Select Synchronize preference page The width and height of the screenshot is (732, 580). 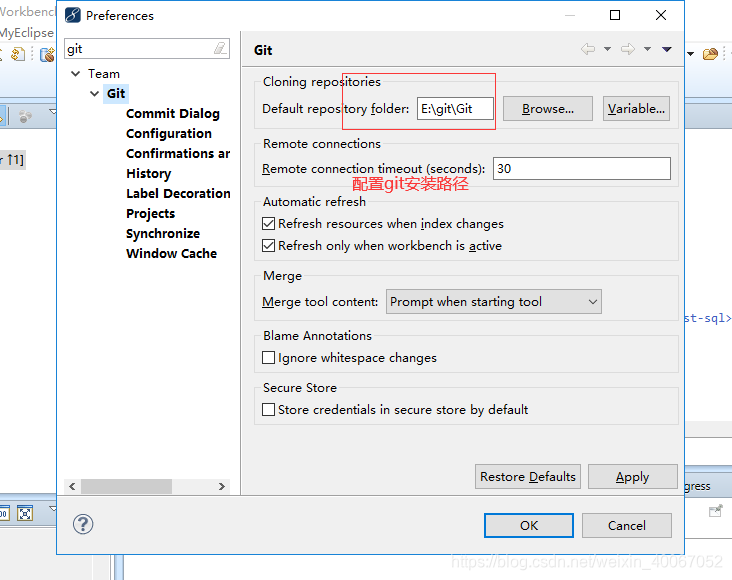[x=163, y=233]
